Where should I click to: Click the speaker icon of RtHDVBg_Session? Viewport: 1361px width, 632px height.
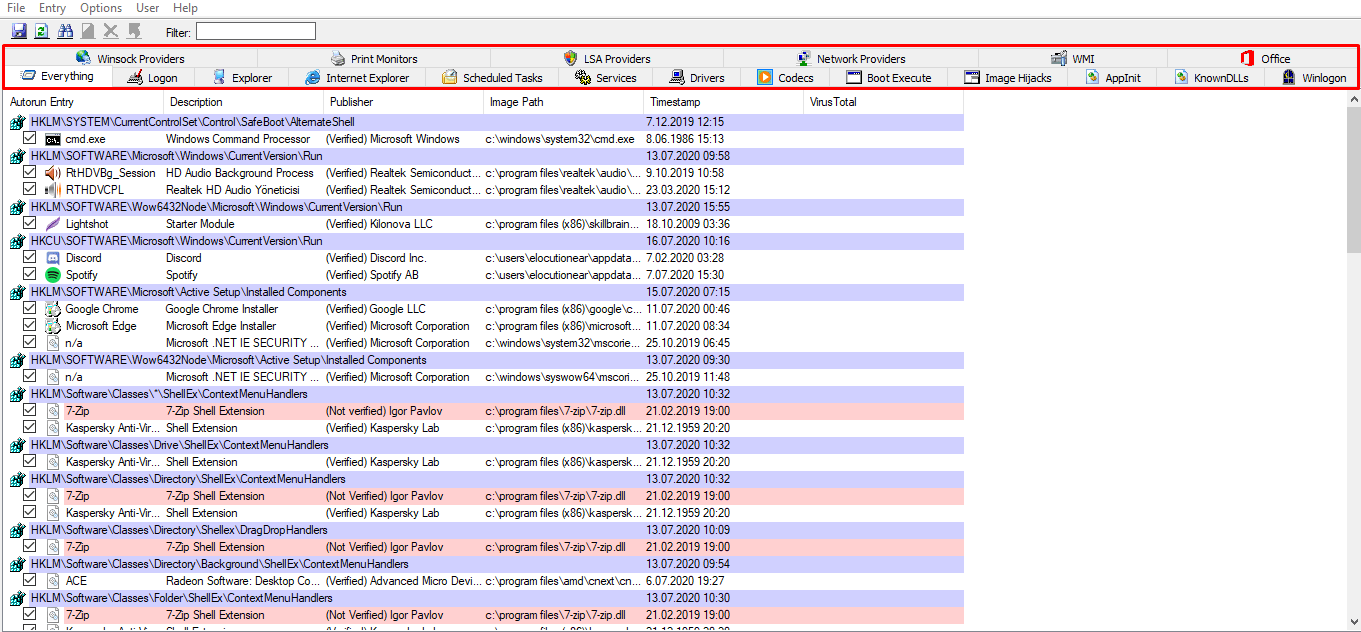[x=53, y=173]
